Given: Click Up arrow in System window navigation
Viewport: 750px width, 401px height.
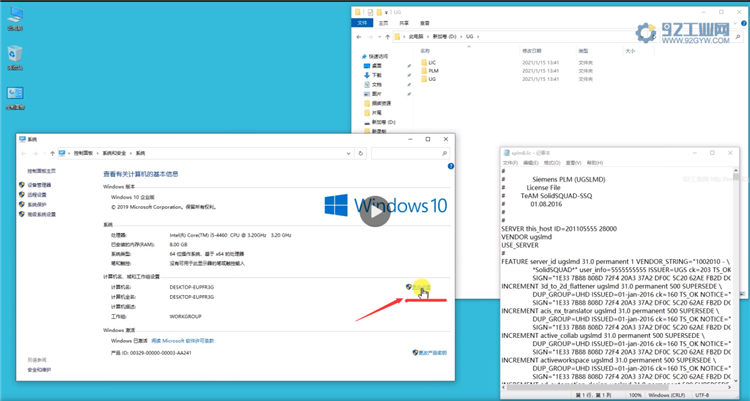Looking at the screenshot, I should (52, 153).
